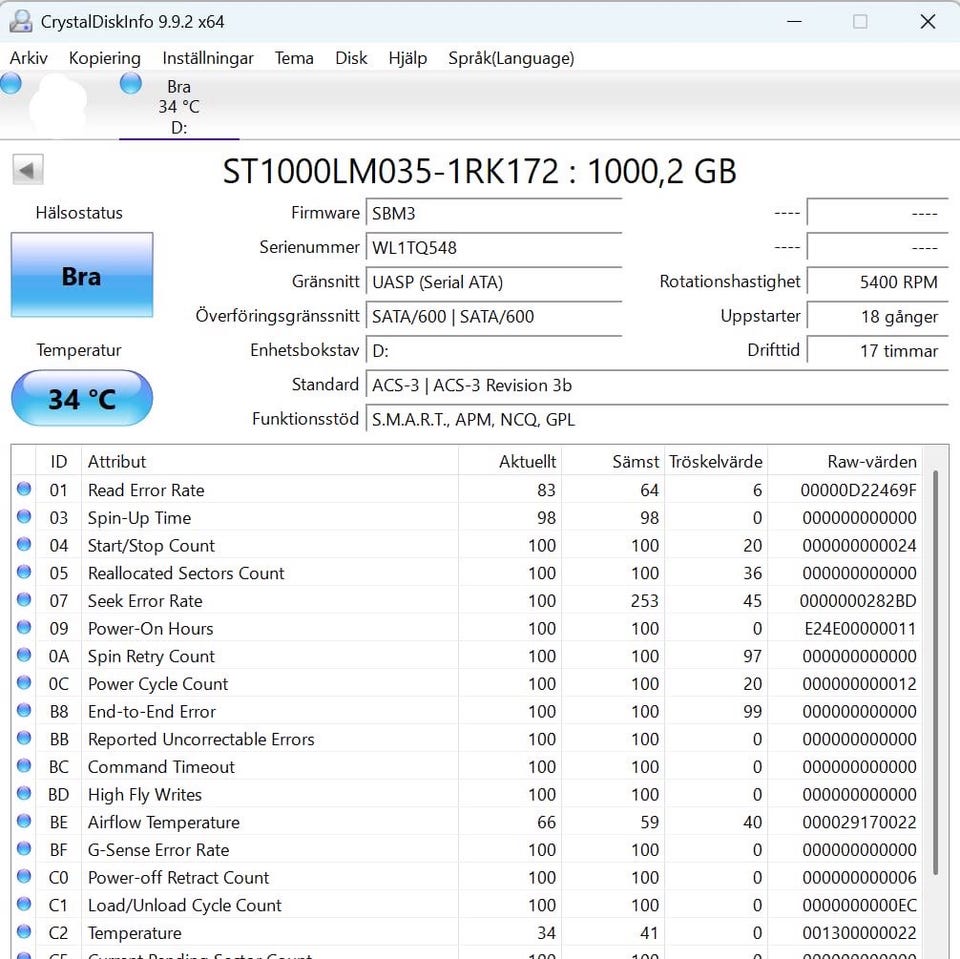Click the SMART attribute list scrollbar
Screen dimensions: 960x959
pyautogui.click(x=936, y=672)
